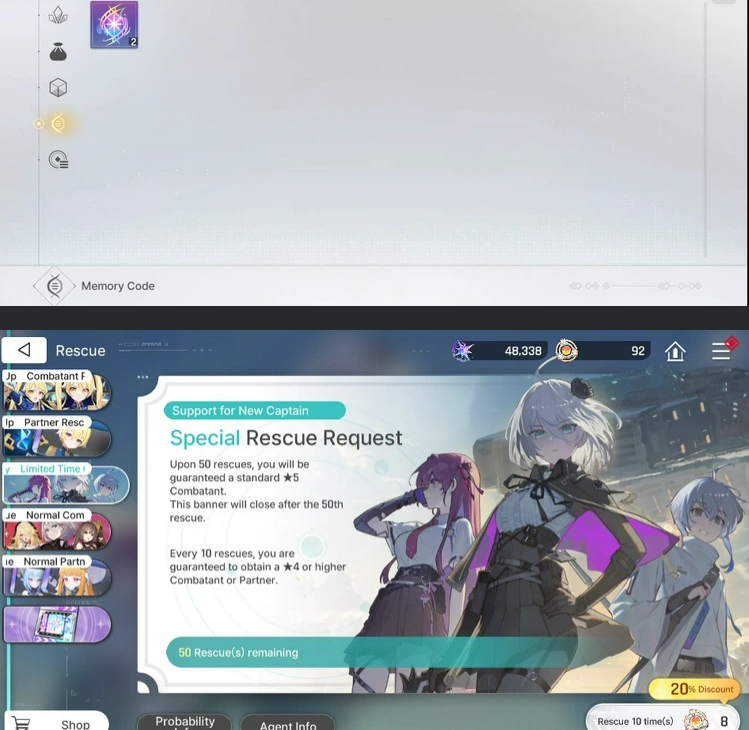Select the Limited Time banner tab
The image size is (749, 730).
click(66, 483)
